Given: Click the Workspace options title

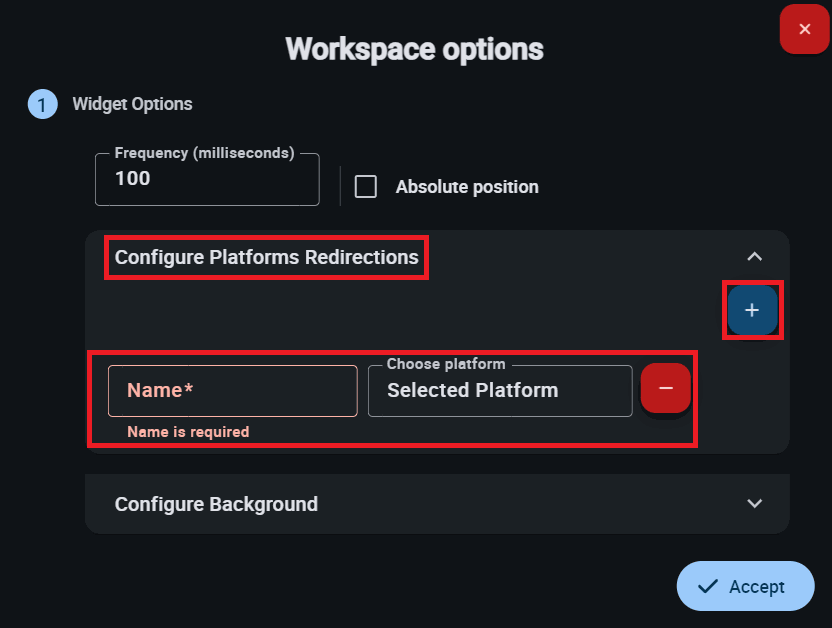Looking at the screenshot, I should 414,49.
